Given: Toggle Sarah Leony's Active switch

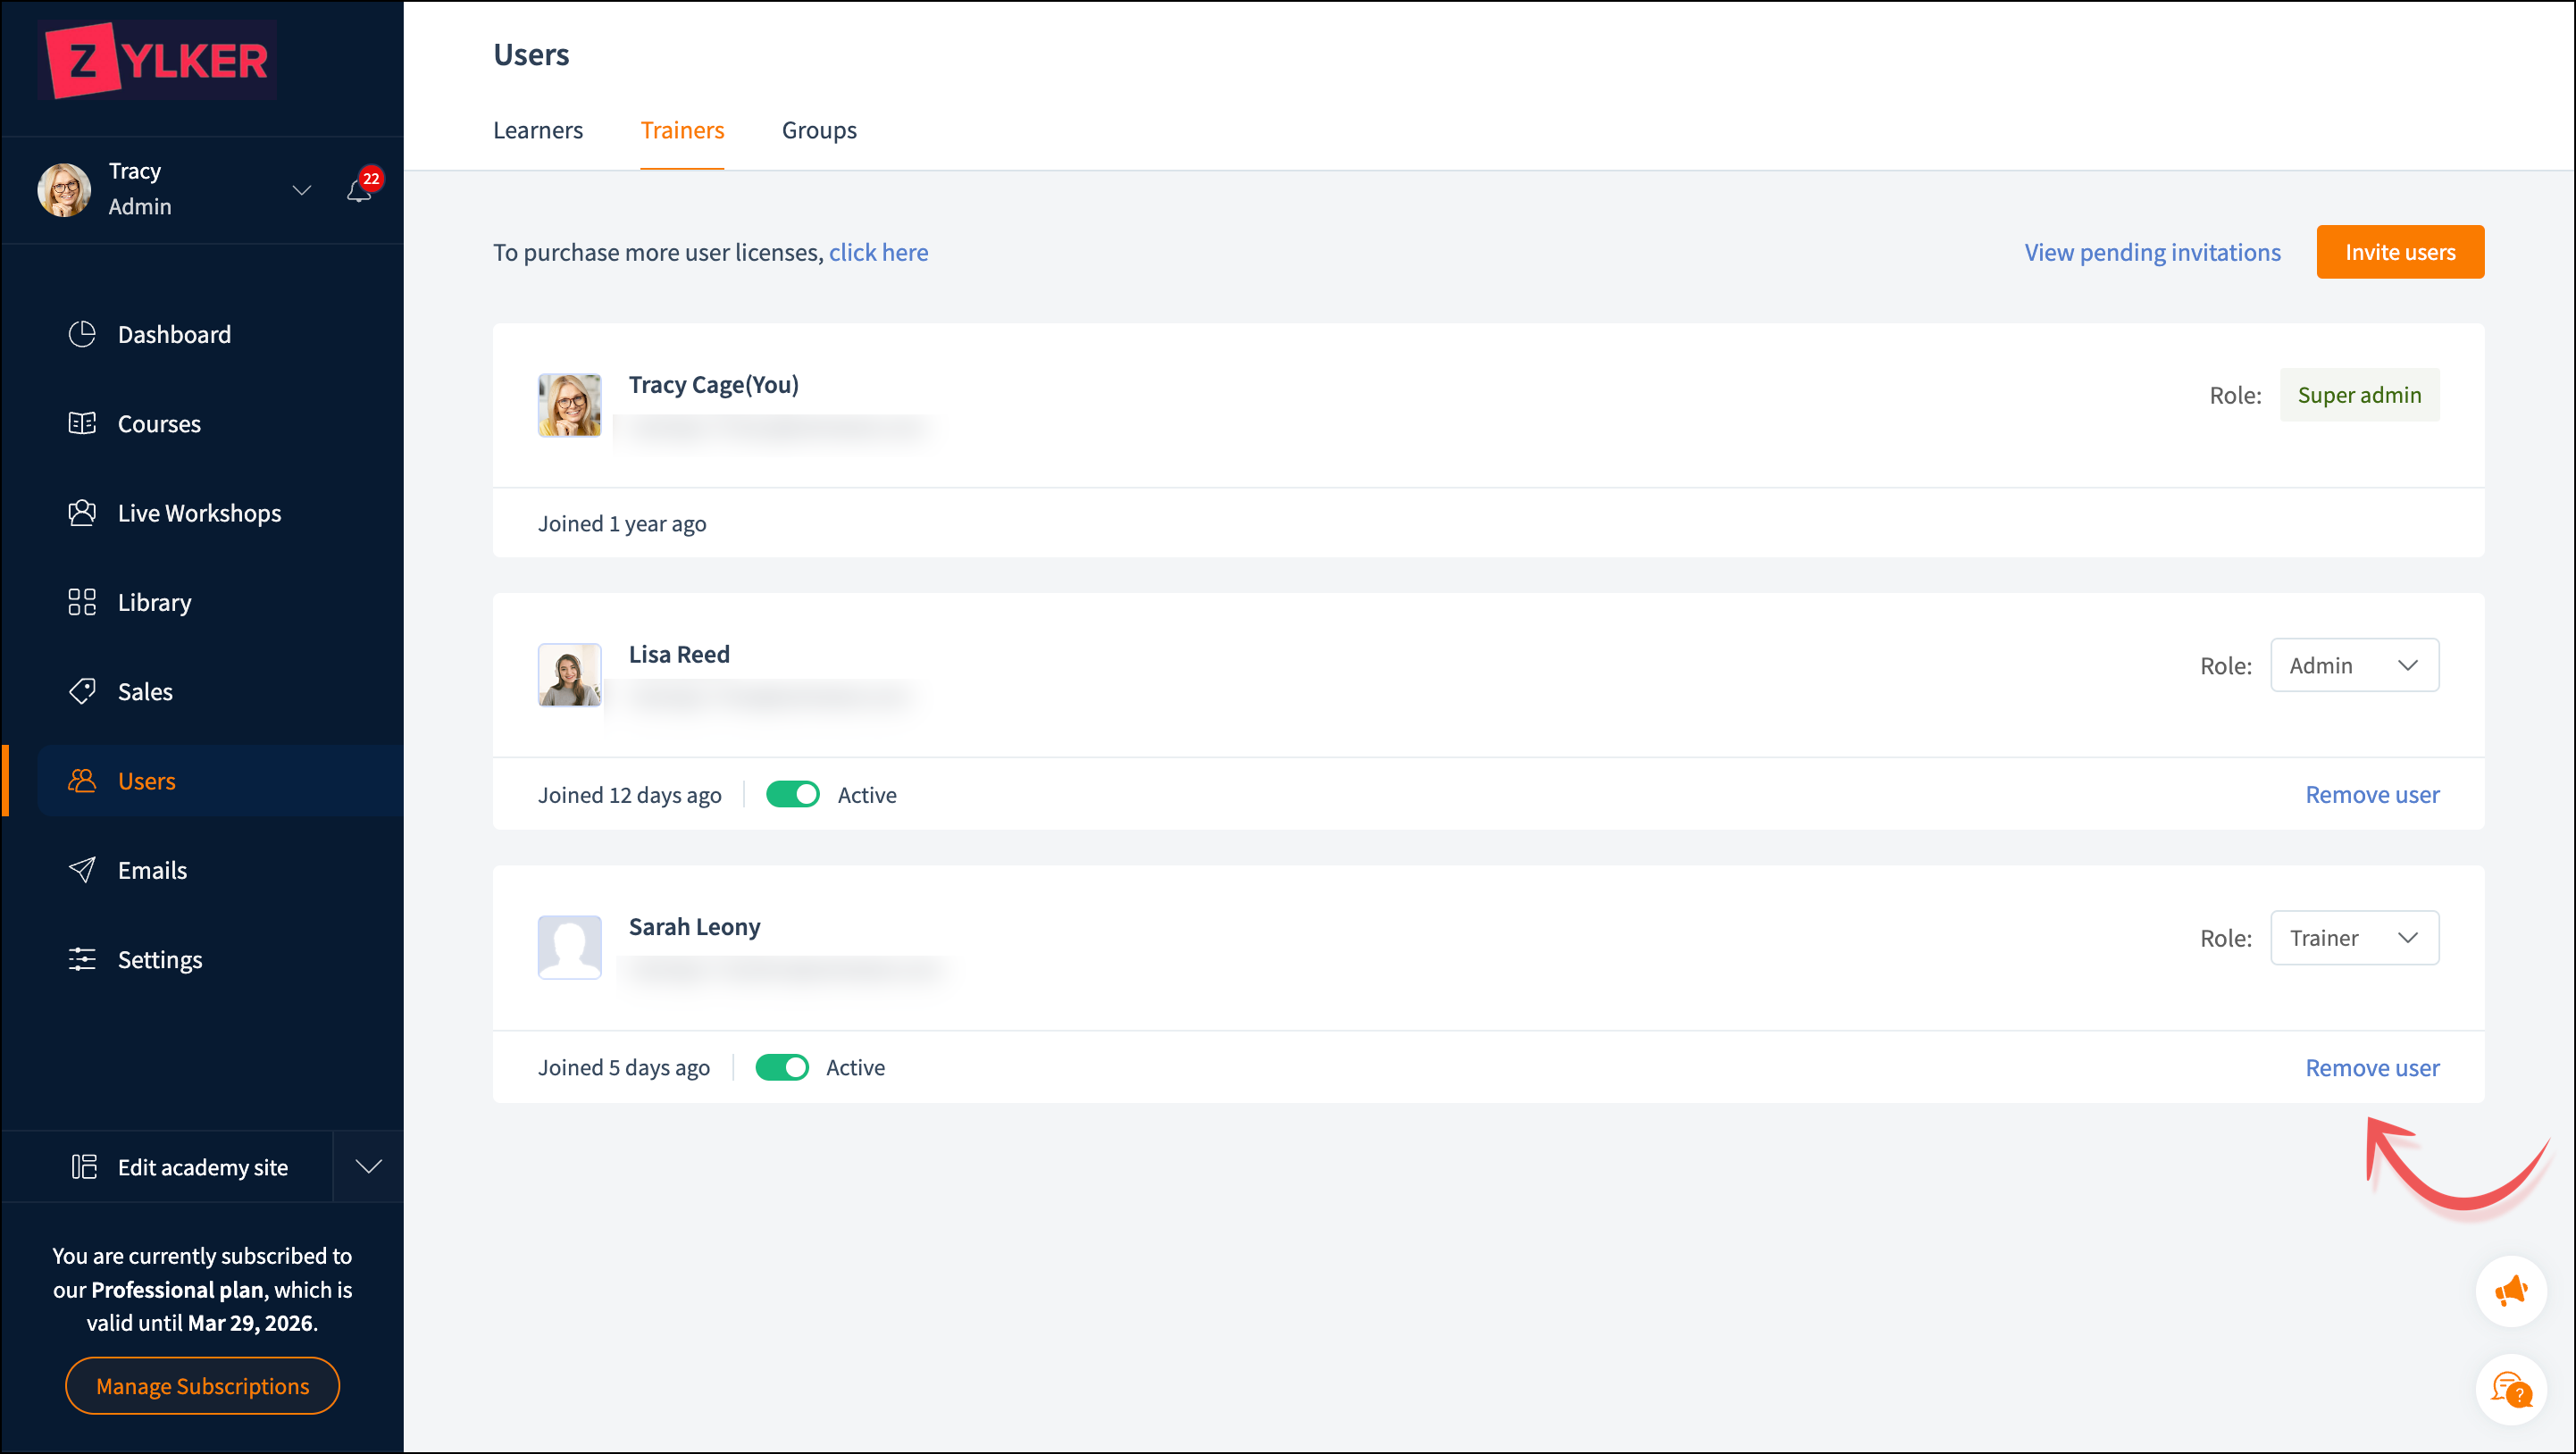Looking at the screenshot, I should [x=781, y=1067].
